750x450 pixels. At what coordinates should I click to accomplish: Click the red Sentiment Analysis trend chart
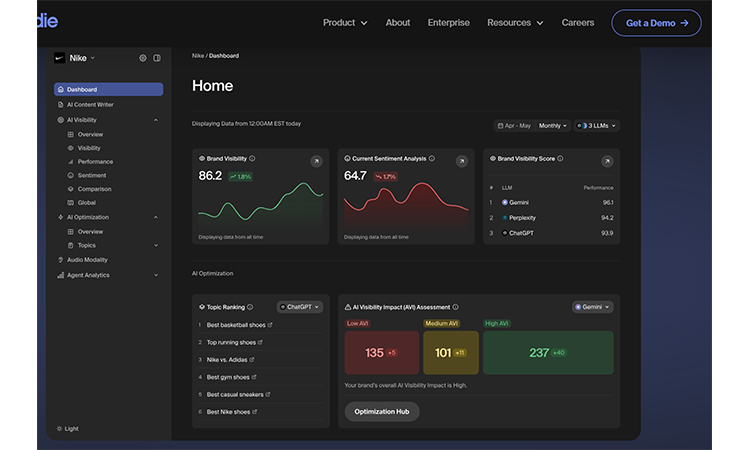tap(406, 205)
